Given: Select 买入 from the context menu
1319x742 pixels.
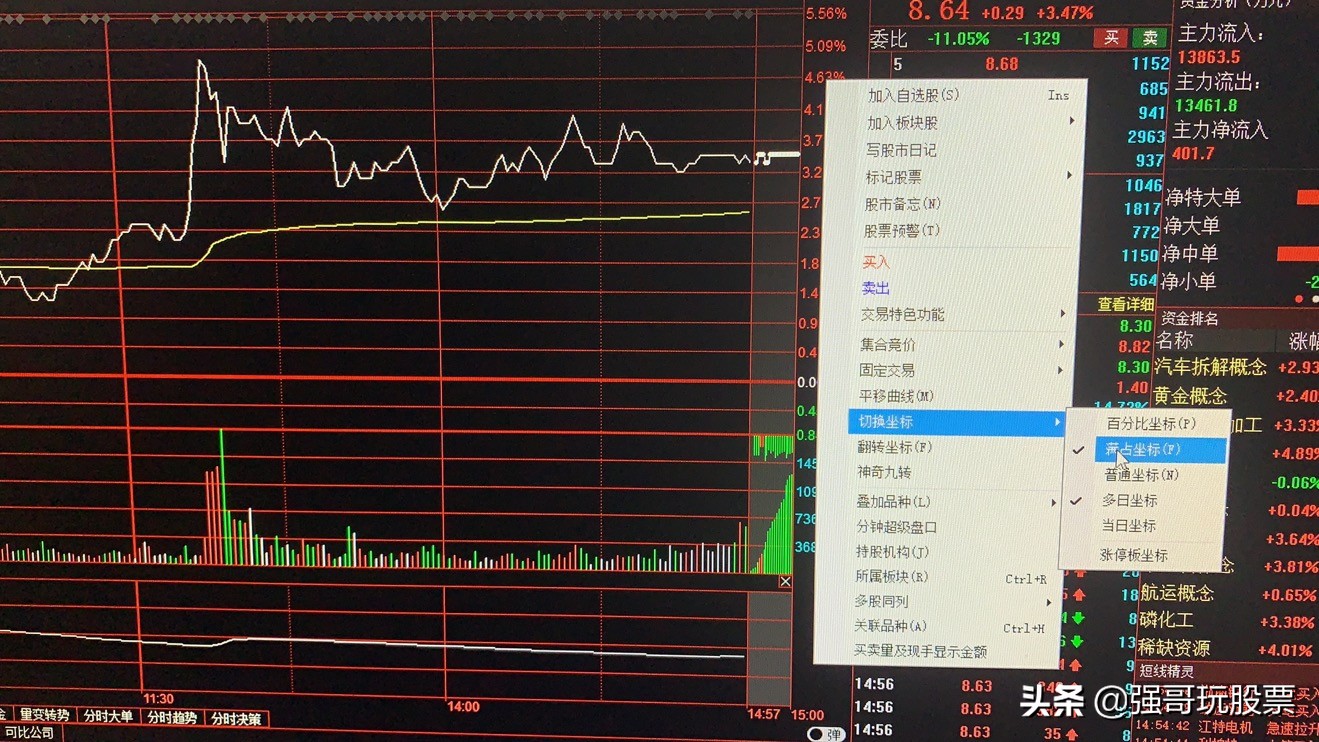Looking at the screenshot, I should [x=873, y=261].
